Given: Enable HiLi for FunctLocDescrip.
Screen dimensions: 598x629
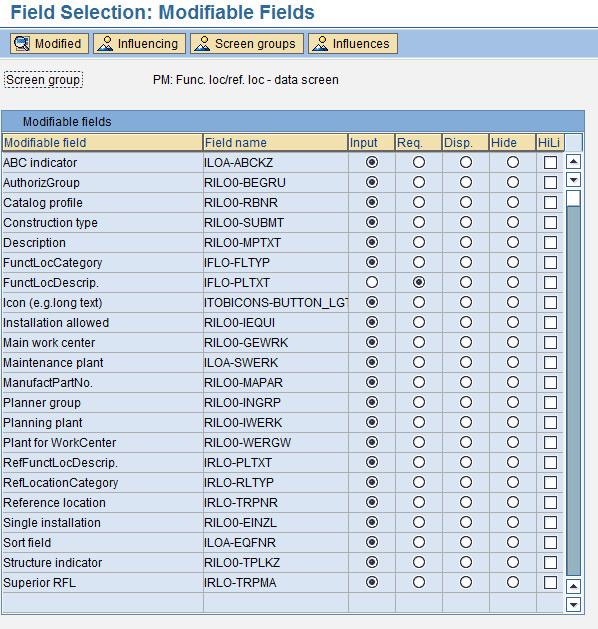Looking at the screenshot, I should pos(550,282).
